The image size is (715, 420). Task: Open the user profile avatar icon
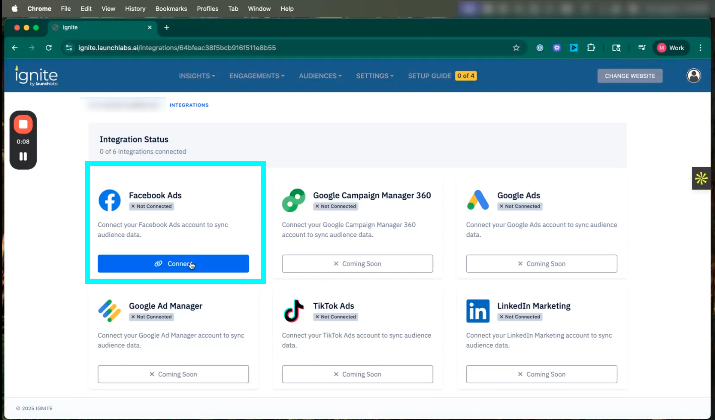(x=694, y=76)
